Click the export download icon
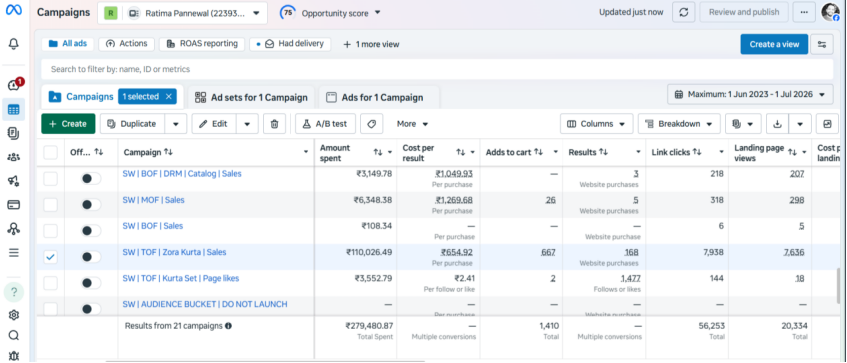This screenshot has height=363, width=847. (x=778, y=124)
